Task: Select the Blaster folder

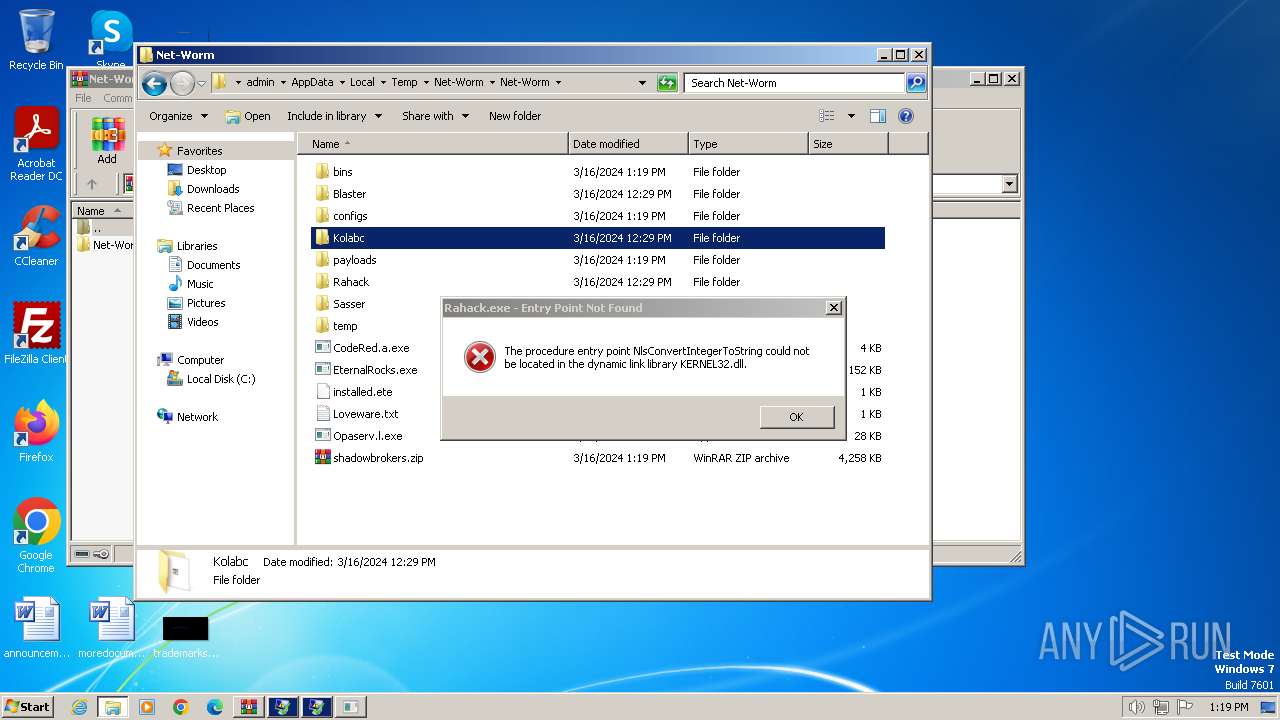Action: coord(349,194)
